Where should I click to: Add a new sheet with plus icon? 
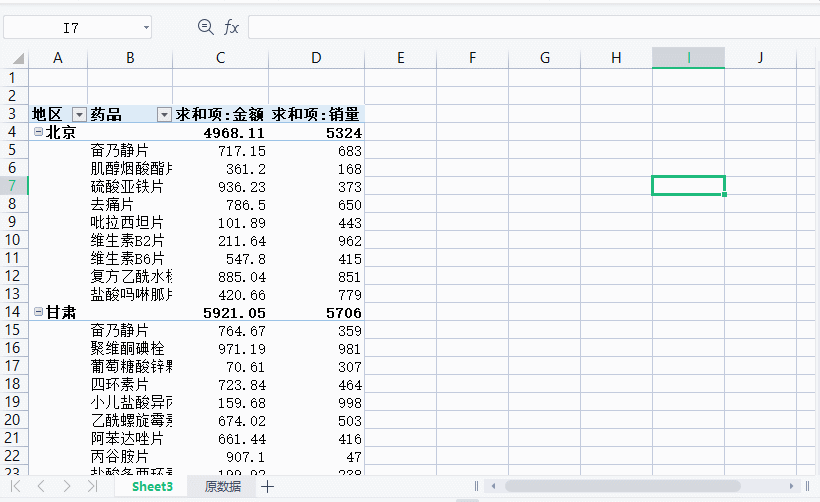coord(268,486)
